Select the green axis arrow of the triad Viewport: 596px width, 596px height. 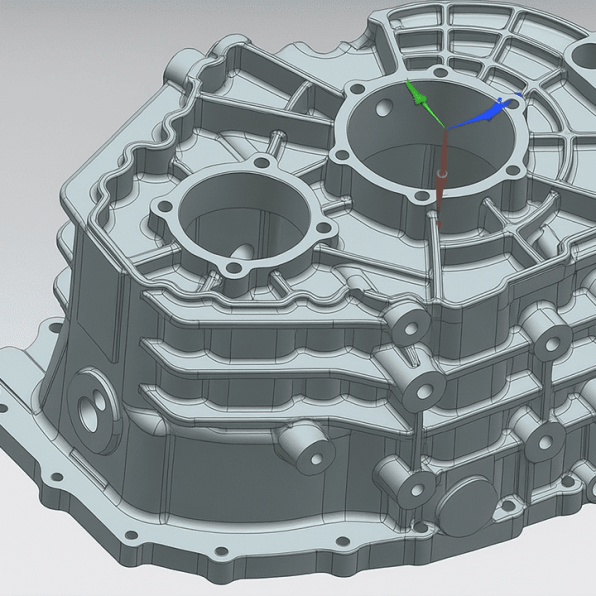pyautogui.click(x=424, y=104)
